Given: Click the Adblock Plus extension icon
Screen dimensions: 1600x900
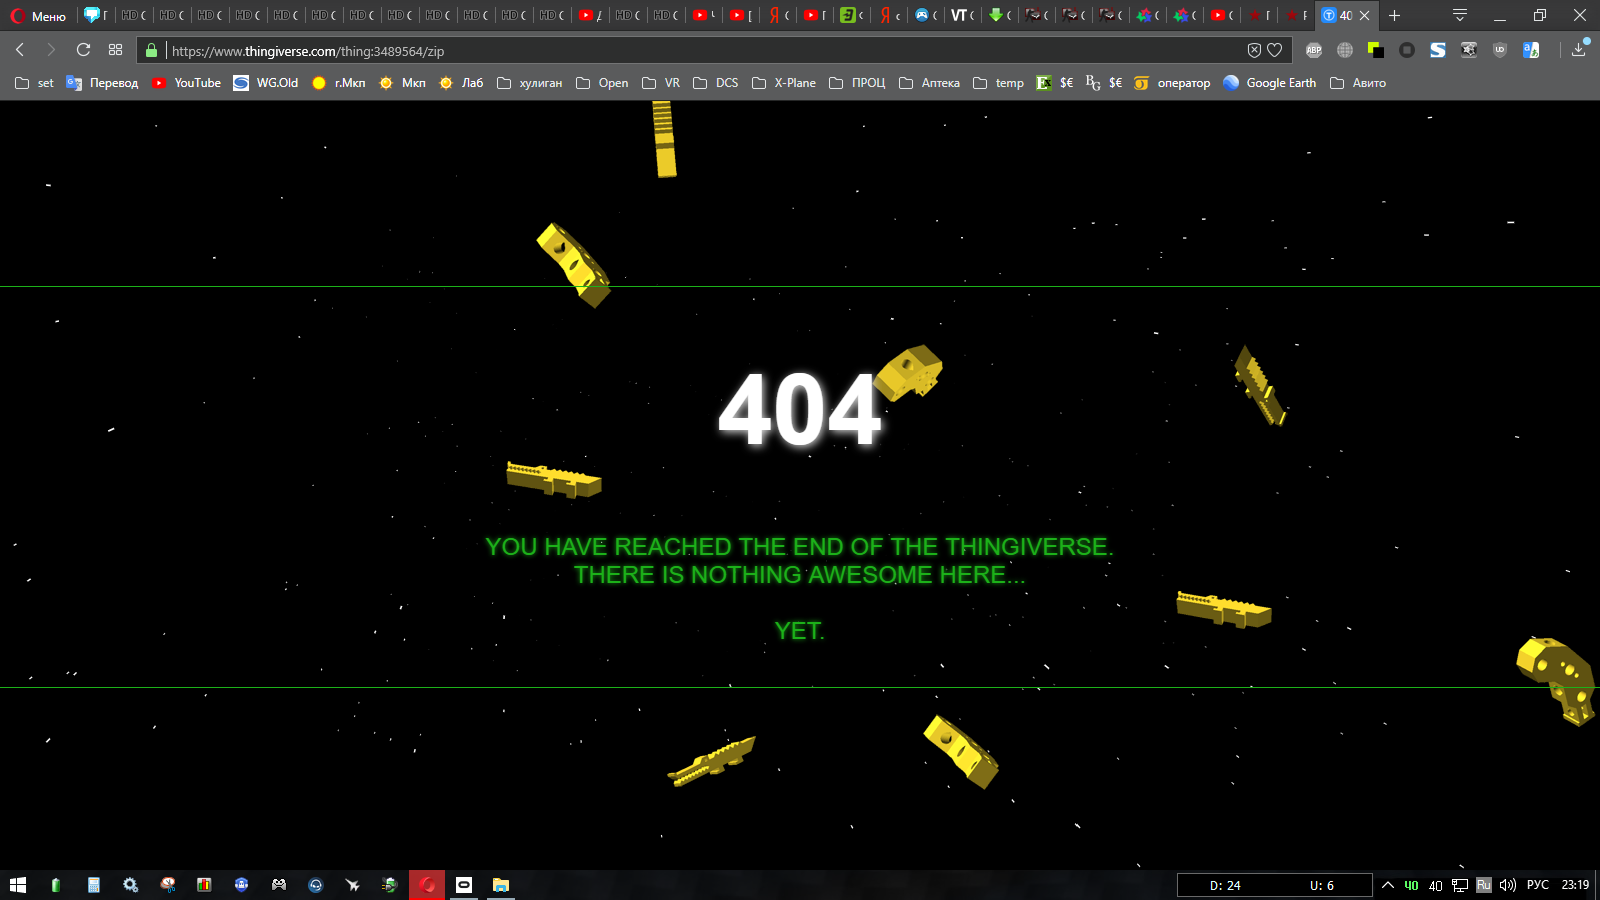Looking at the screenshot, I should point(1314,50).
